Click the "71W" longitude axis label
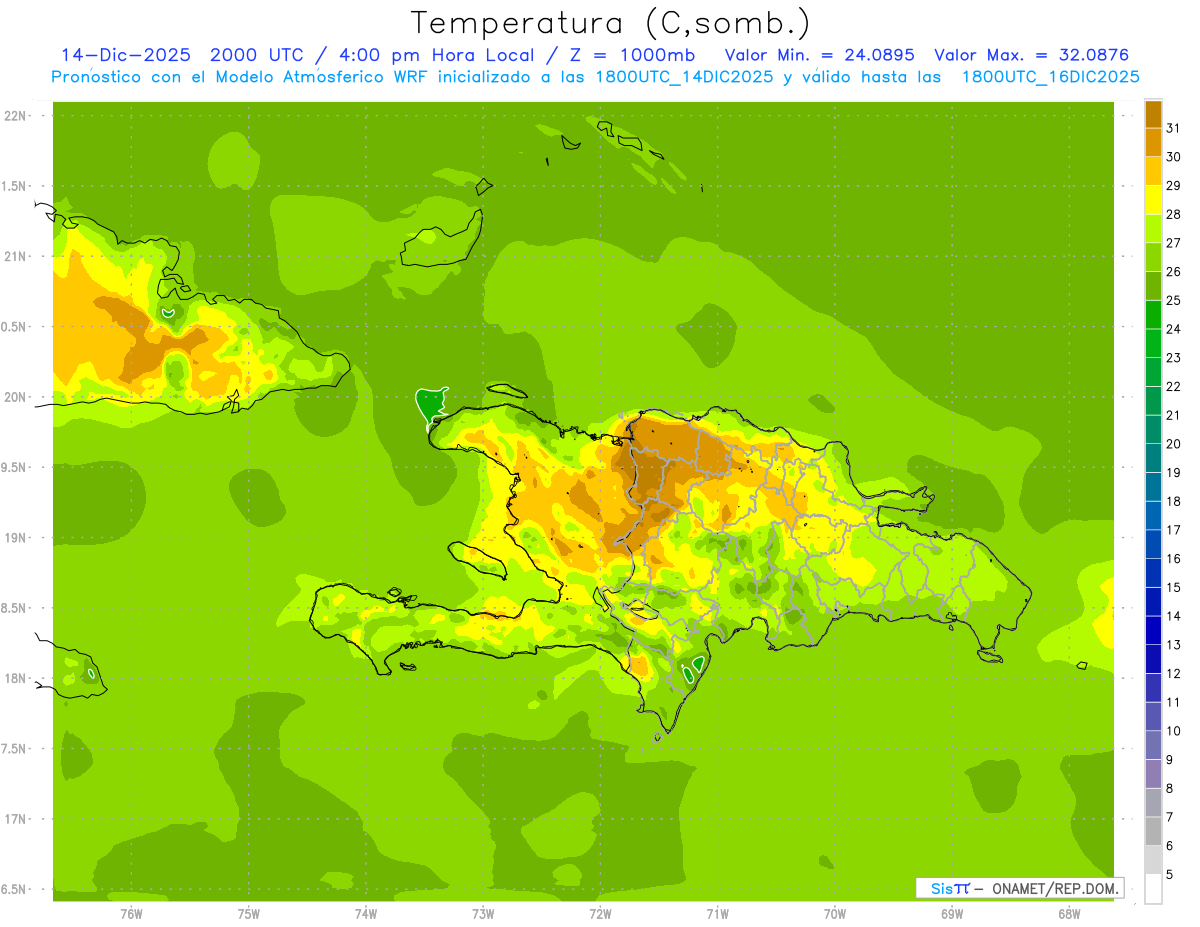 [717, 913]
